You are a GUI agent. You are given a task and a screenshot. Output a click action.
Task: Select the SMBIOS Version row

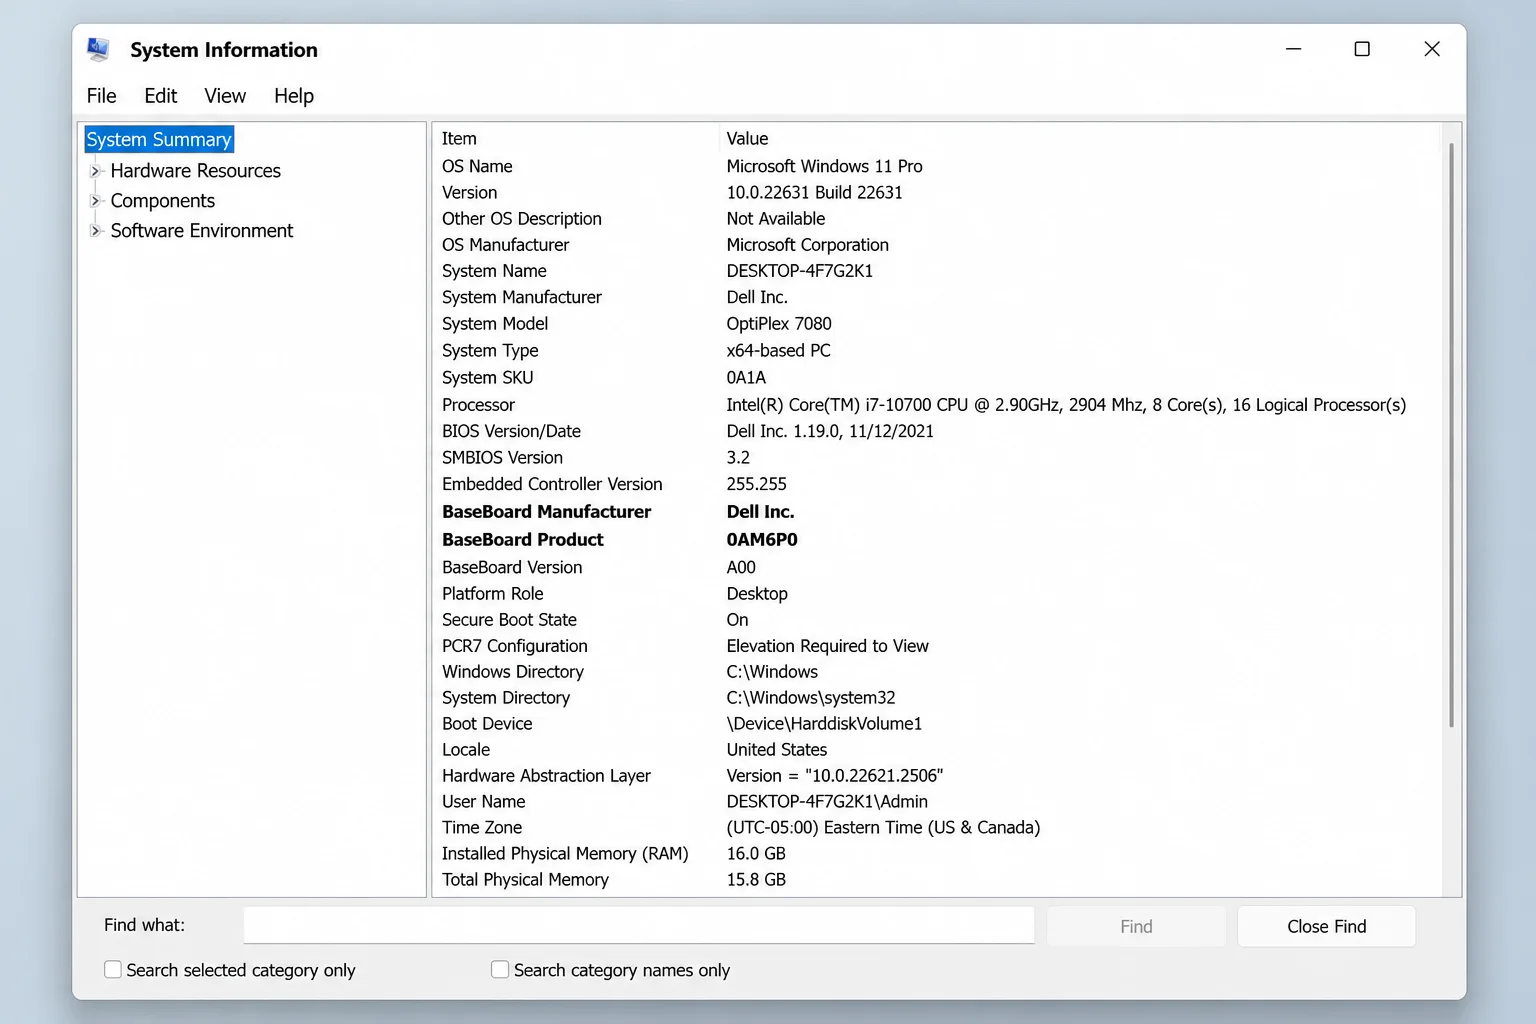click(x=938, y=458)
